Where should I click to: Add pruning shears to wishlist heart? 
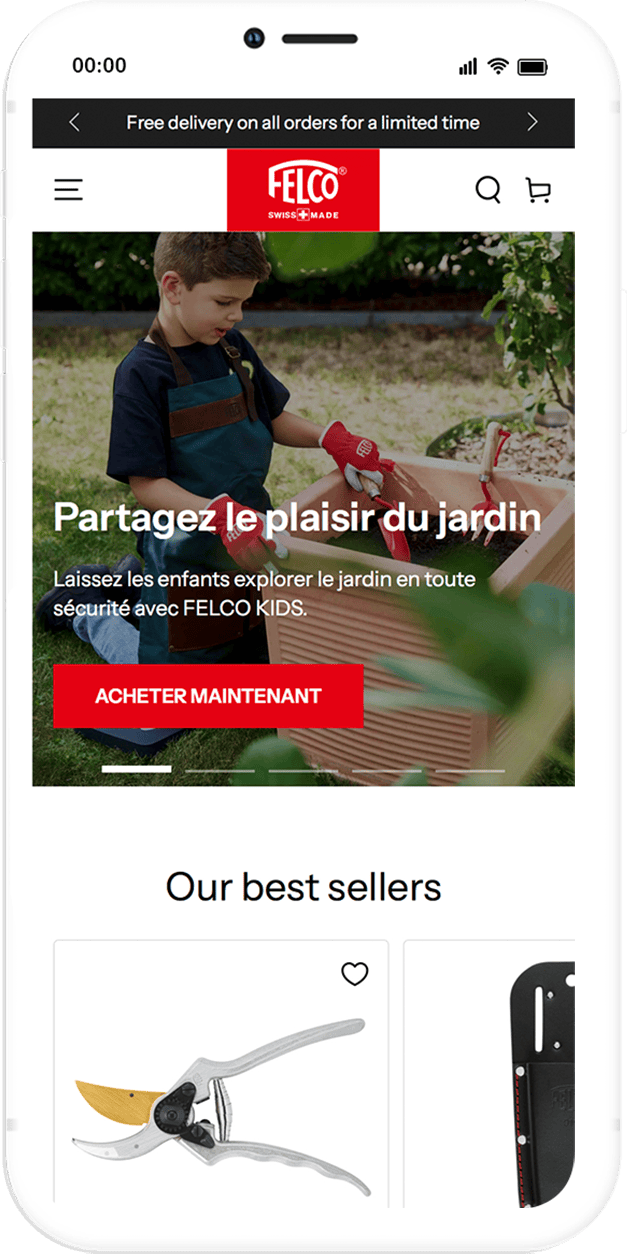pos(355,973)
